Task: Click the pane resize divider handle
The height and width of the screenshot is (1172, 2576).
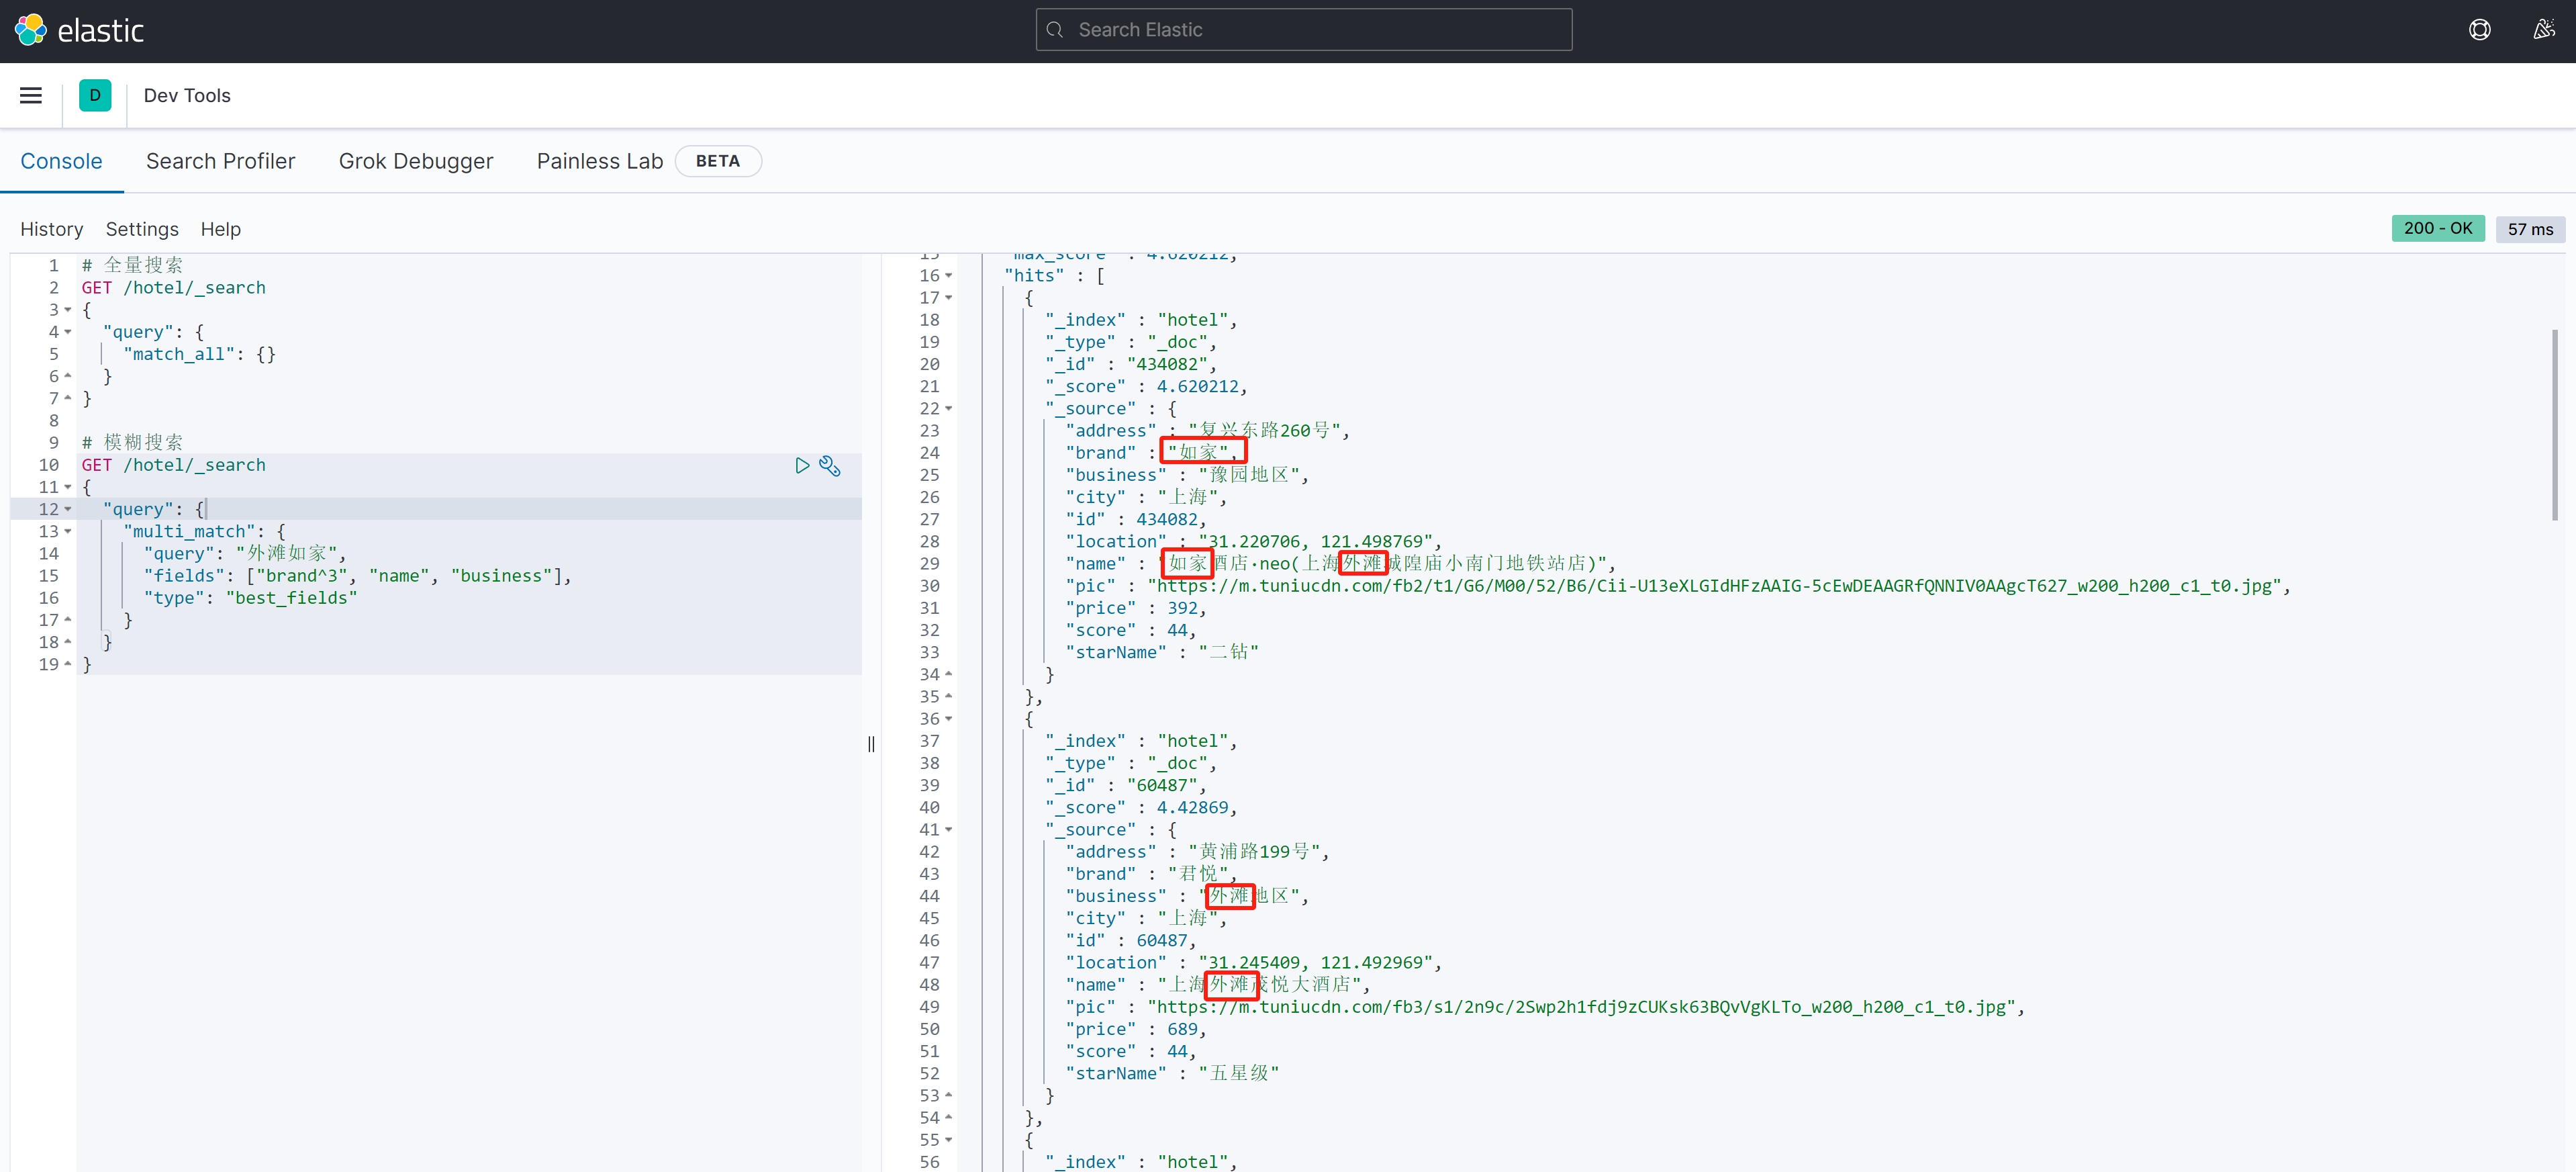Action: (x=871, y=744)
